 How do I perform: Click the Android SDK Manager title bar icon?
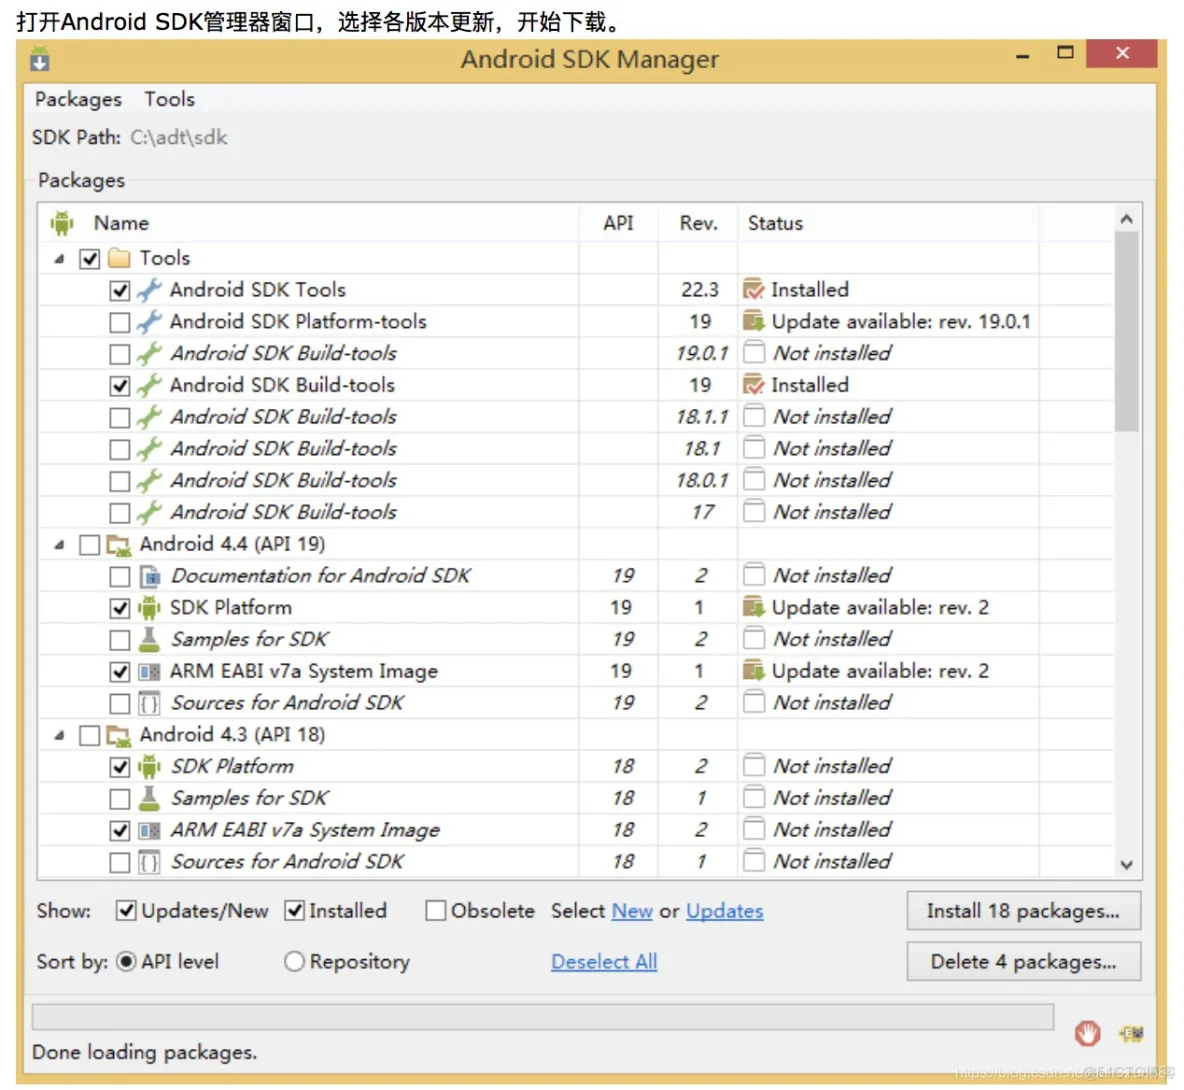click(x=40, y=59)
